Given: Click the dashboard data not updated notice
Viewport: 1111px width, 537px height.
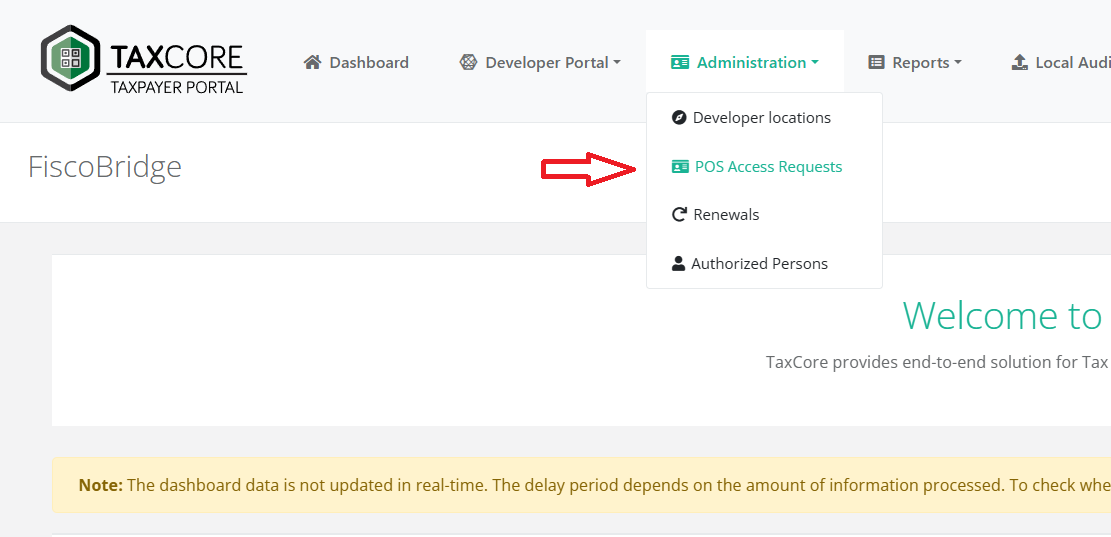Looking at the screenshot, I should tap(617, 485).
